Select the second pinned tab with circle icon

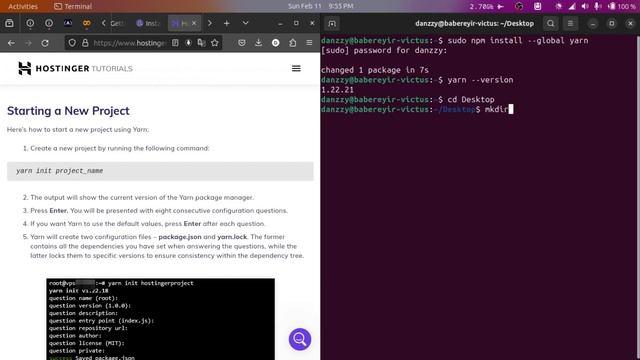(49, 23)
